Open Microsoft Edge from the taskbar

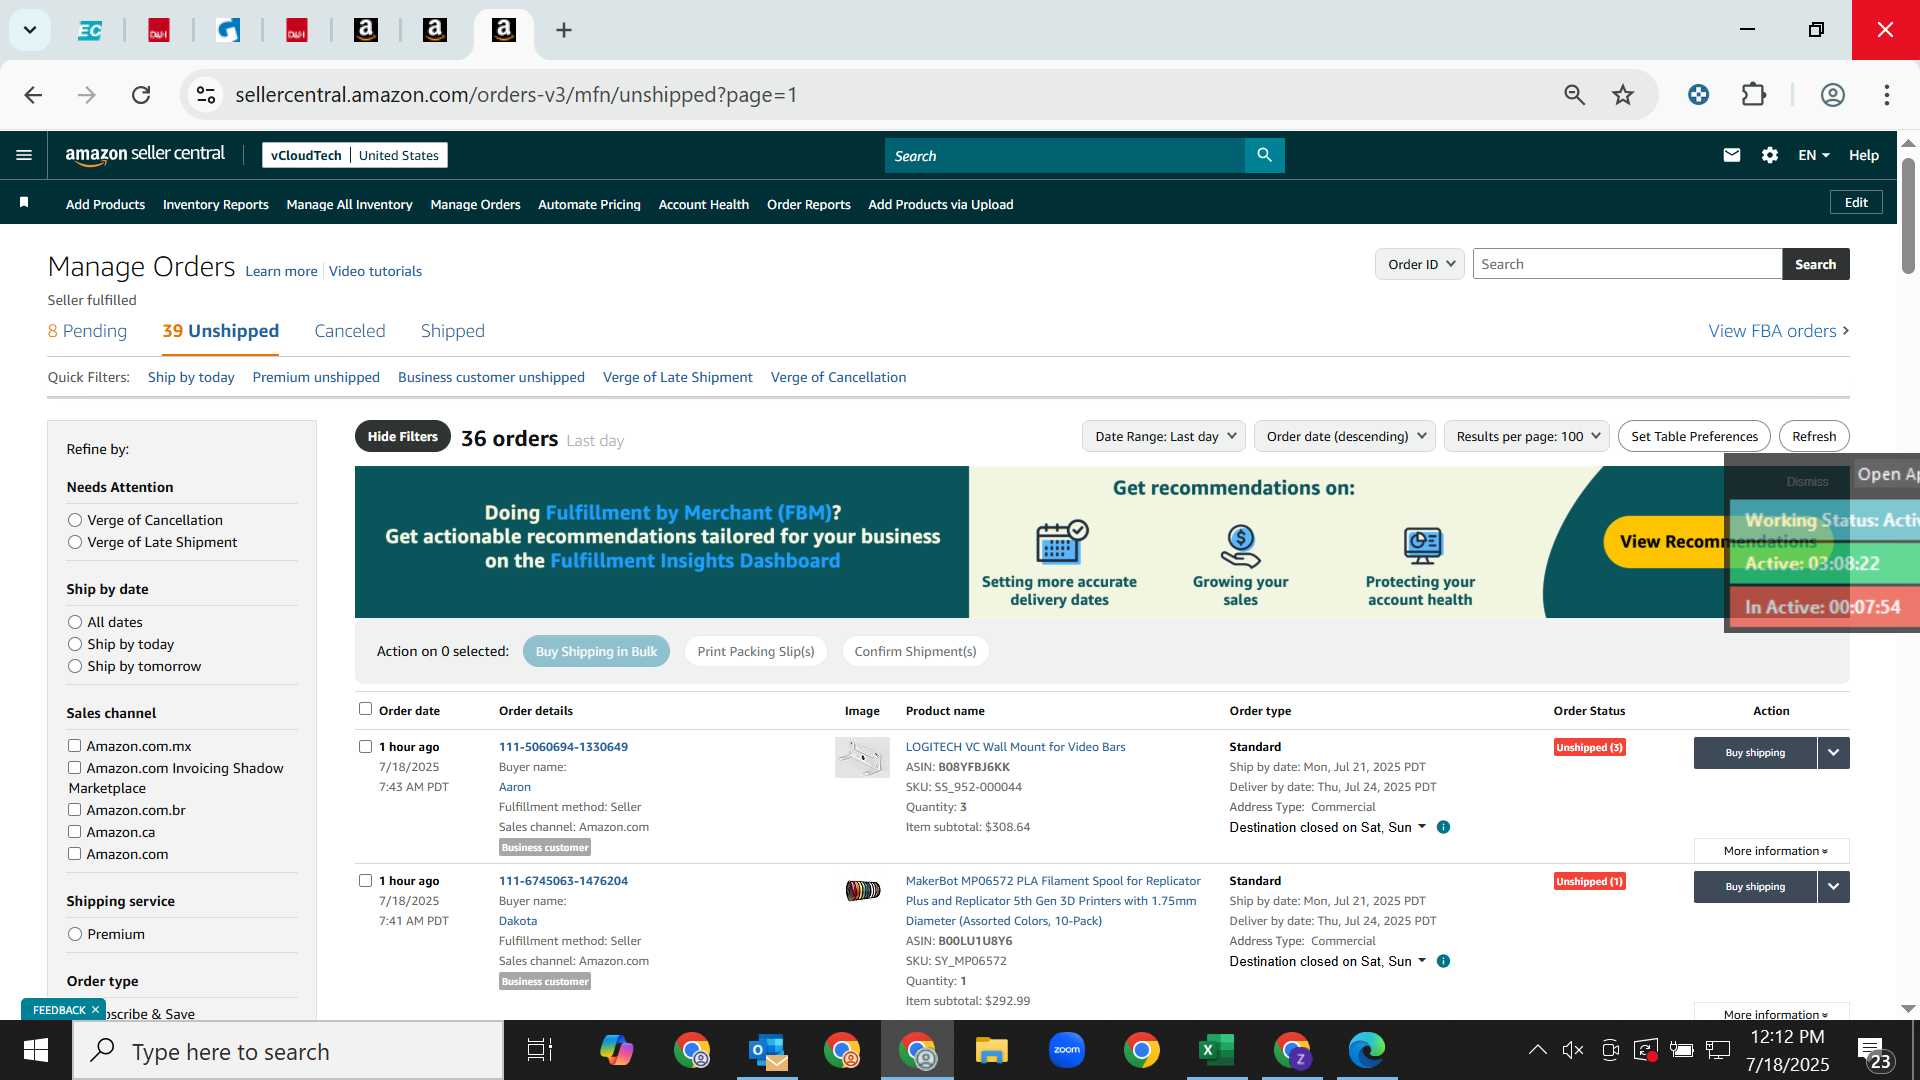pos(1366,1050)
